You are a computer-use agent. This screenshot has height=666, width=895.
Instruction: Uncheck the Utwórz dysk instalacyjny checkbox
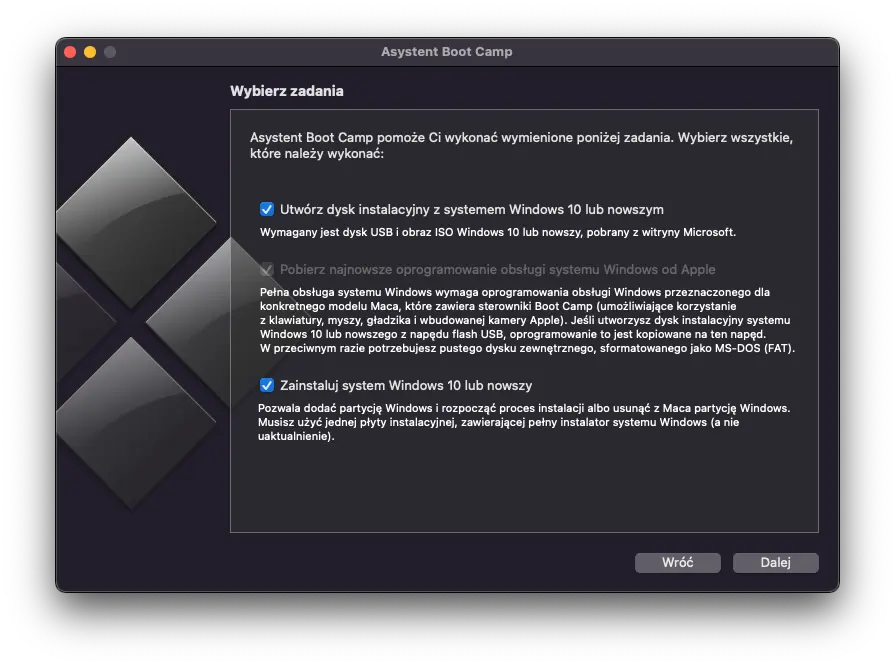[x=267, y=209]
